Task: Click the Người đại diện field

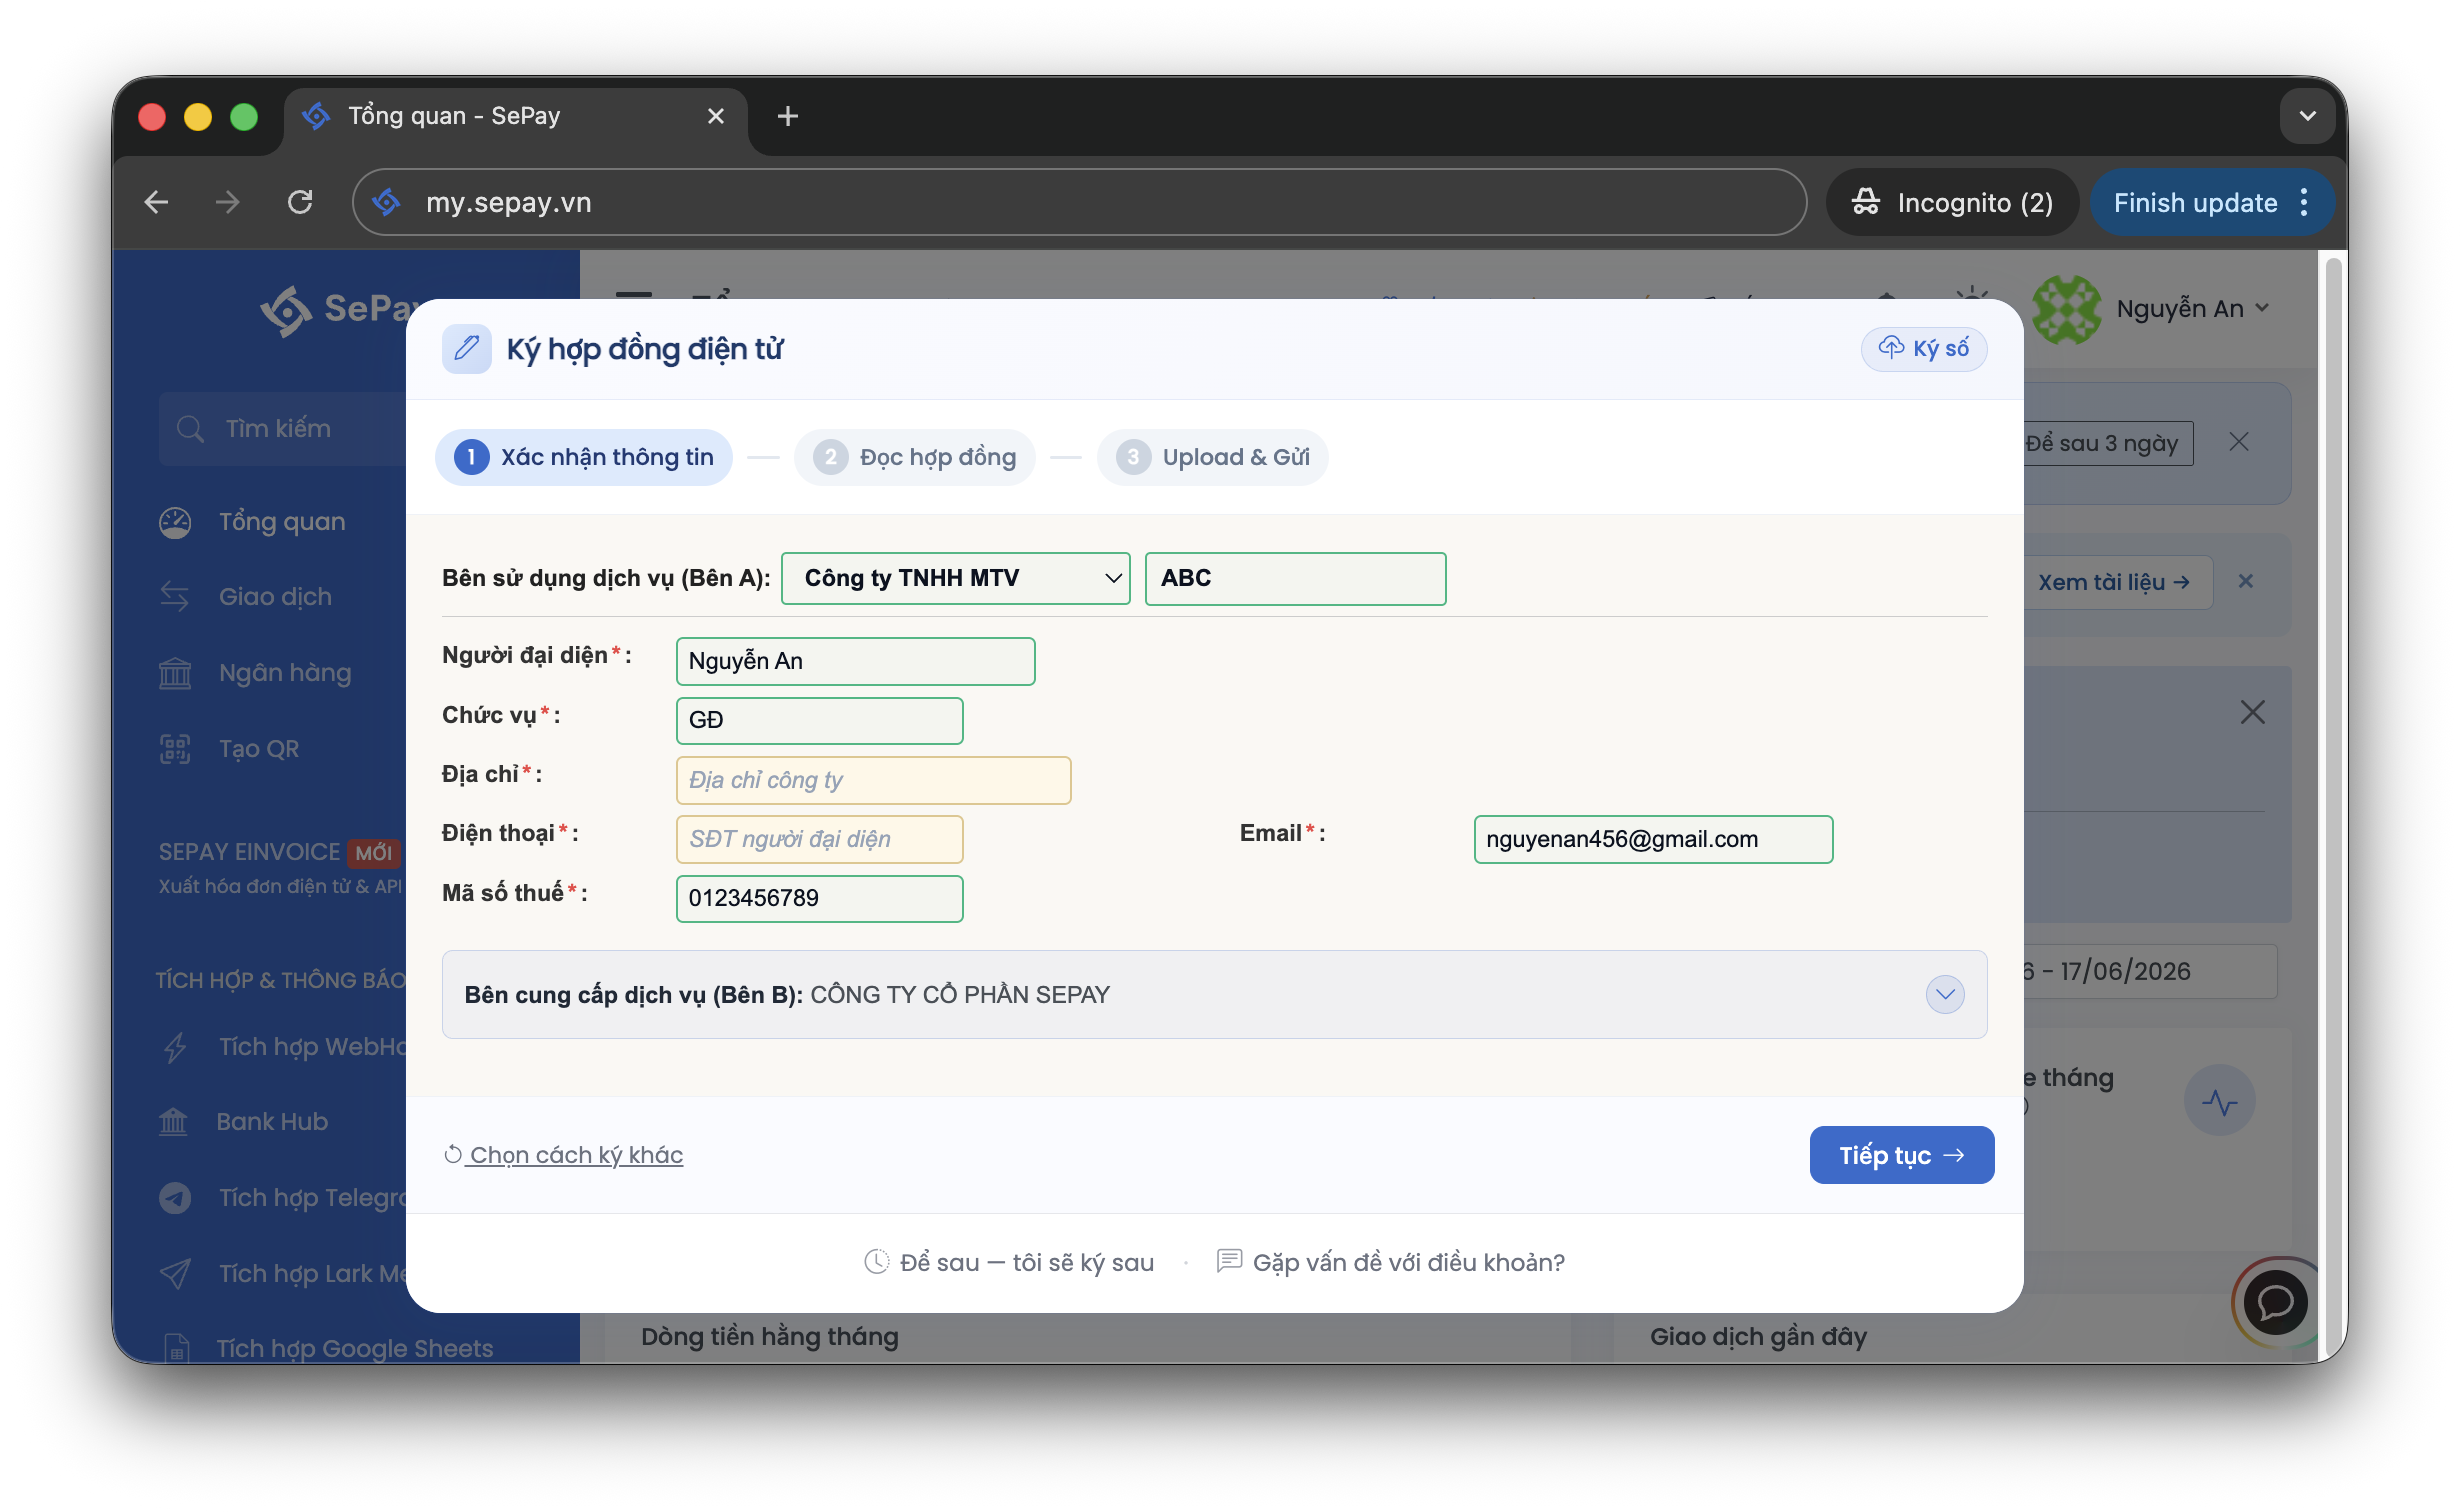Action: [x=855, y=661]
